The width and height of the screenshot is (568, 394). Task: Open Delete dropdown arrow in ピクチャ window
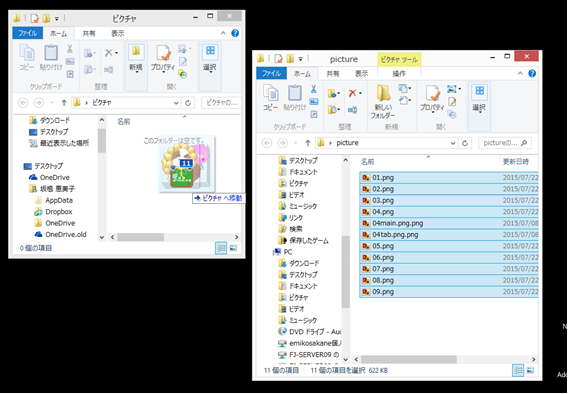point(116,53)
